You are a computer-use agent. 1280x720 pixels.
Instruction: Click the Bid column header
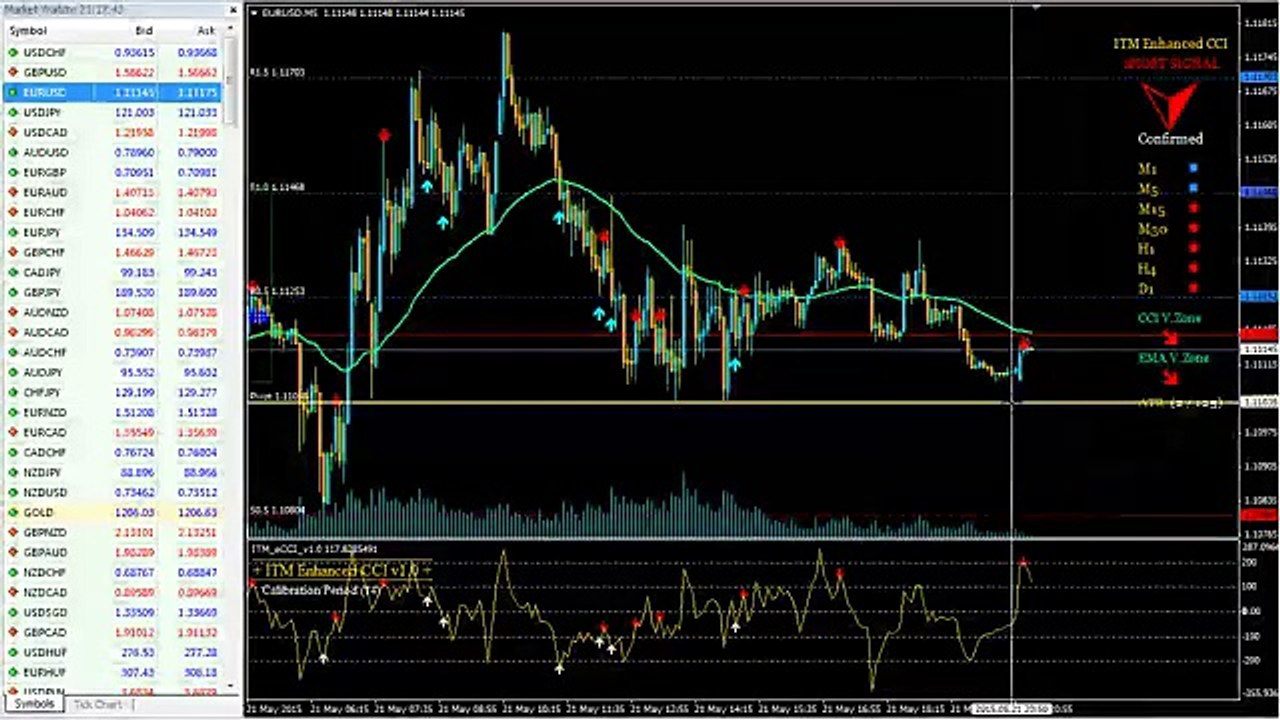[142, 31]
